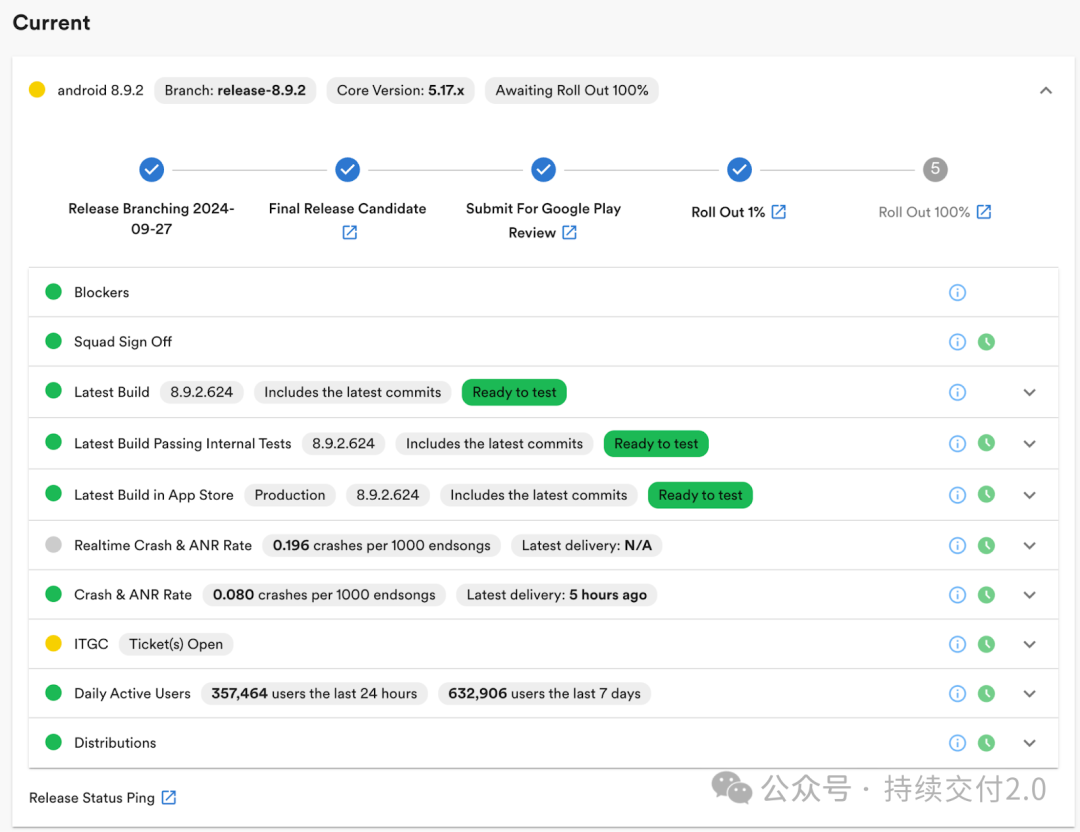
Task: Open info icon for Latest Build in App Store
Action: [957, 495]
